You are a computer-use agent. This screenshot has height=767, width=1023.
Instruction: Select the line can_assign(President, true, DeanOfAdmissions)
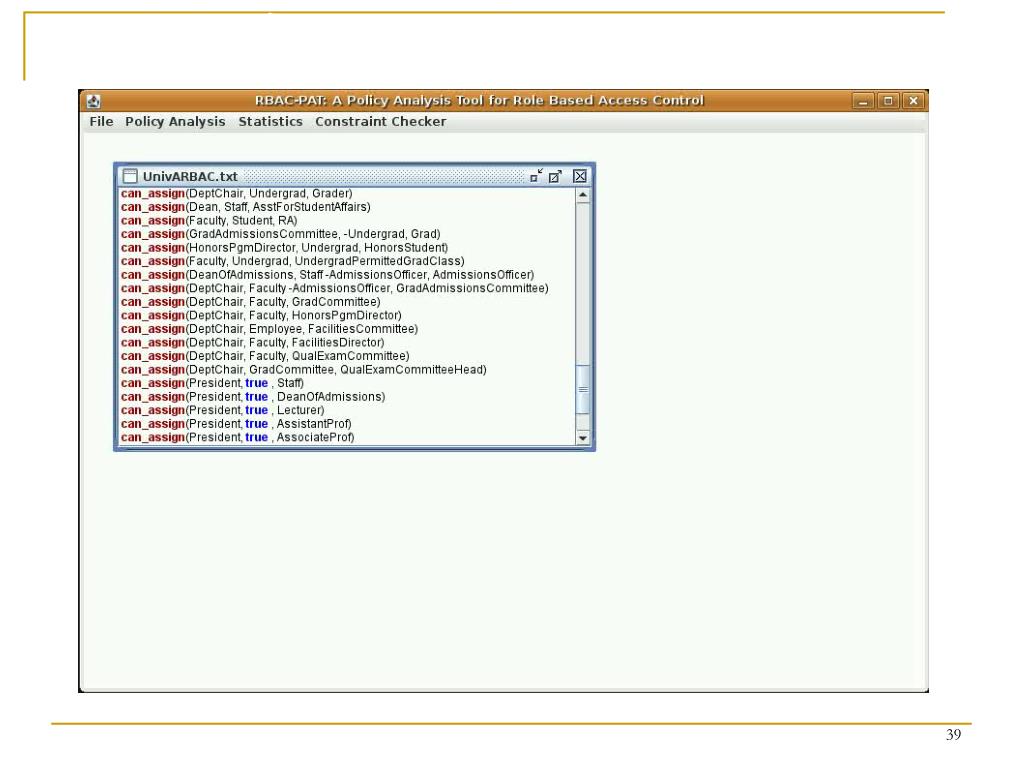[x=253, y=397]
